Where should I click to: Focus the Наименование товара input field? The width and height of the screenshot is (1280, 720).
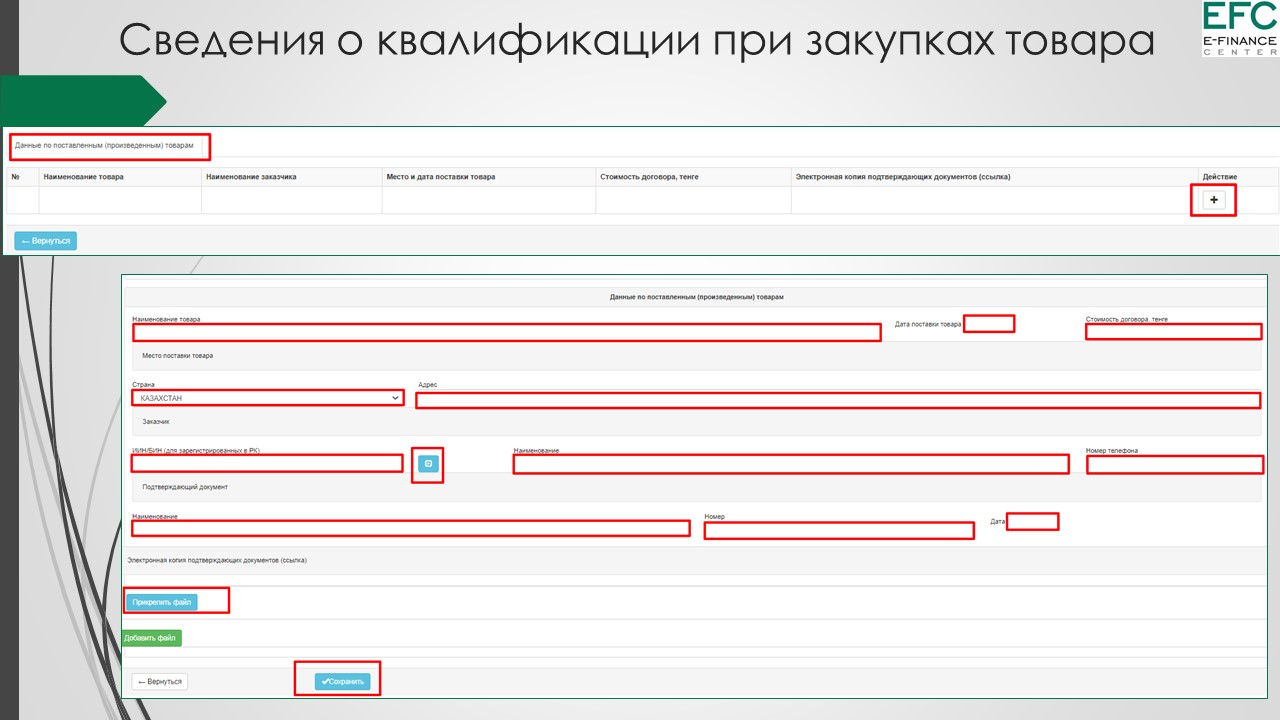click(506, 332)
